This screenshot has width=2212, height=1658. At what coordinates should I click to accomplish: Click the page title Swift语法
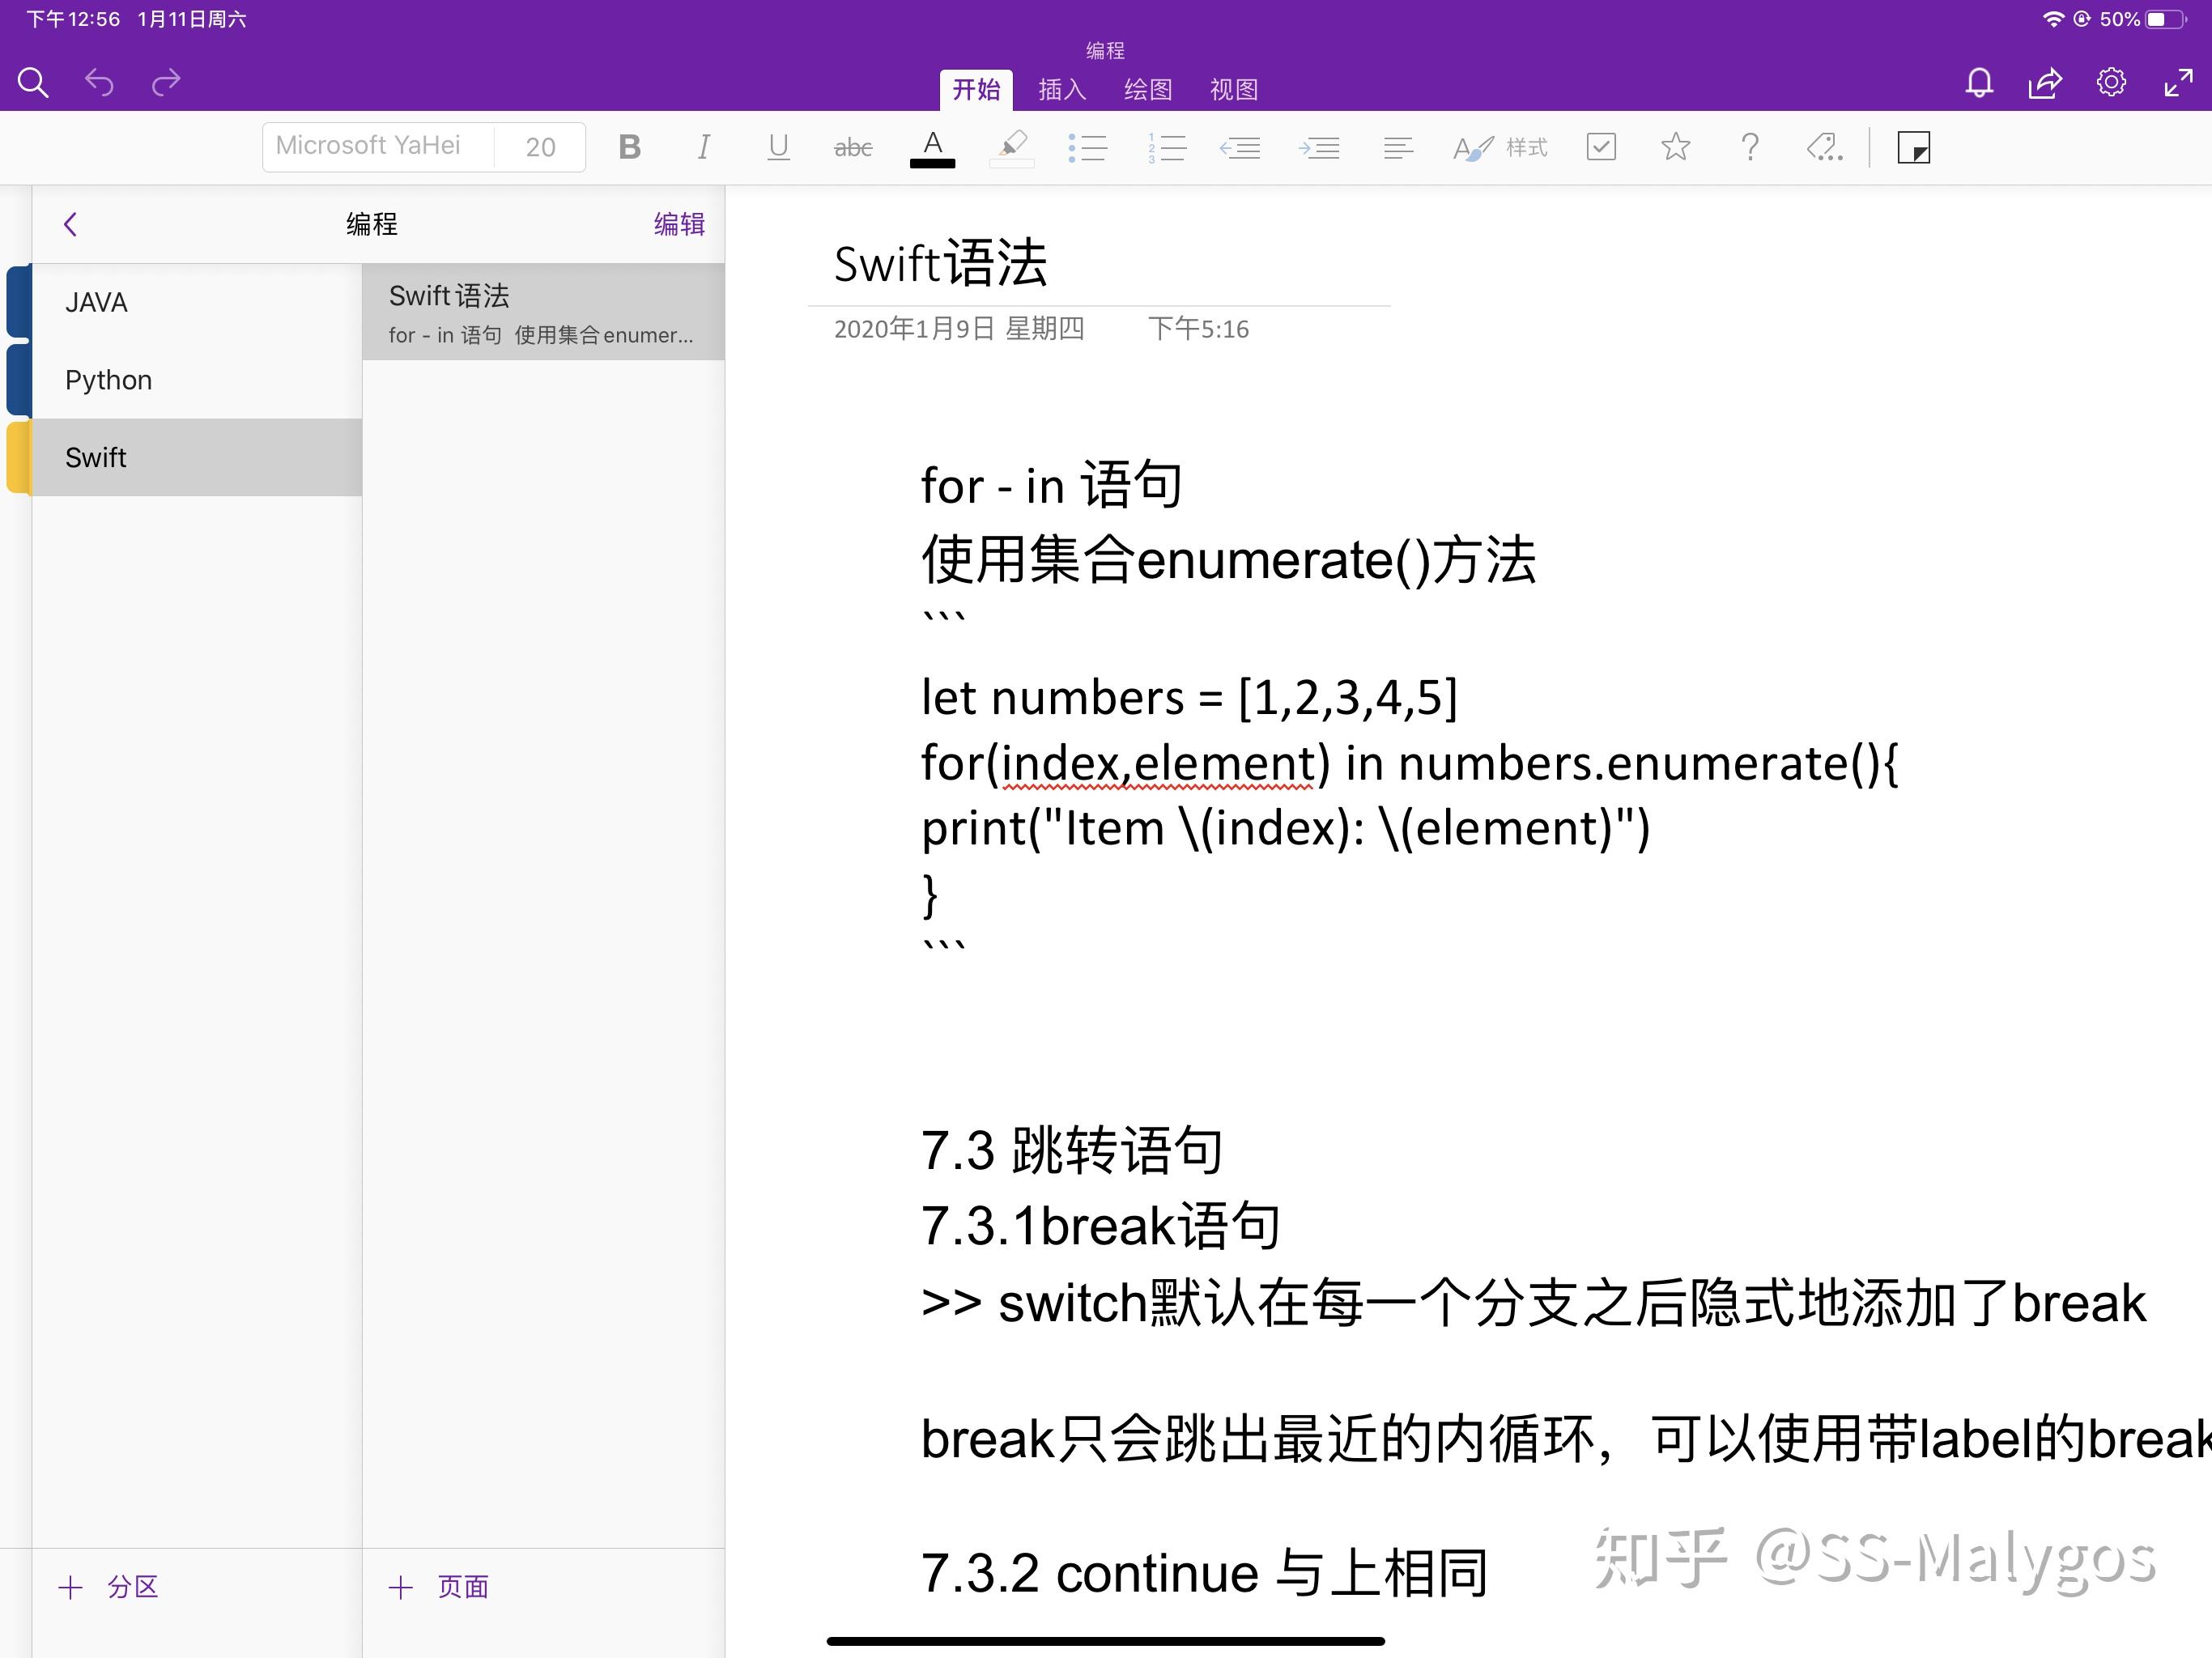point(940,264)
